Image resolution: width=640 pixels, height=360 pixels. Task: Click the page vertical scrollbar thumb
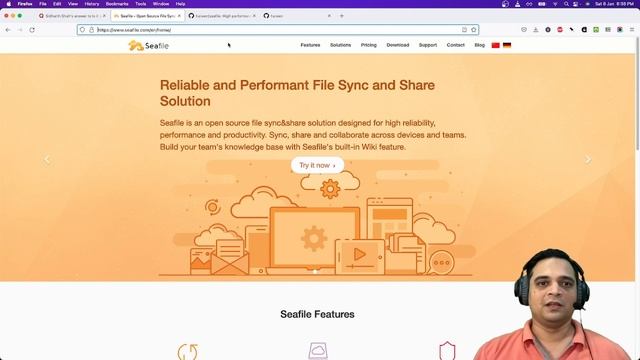pos(637,94)
